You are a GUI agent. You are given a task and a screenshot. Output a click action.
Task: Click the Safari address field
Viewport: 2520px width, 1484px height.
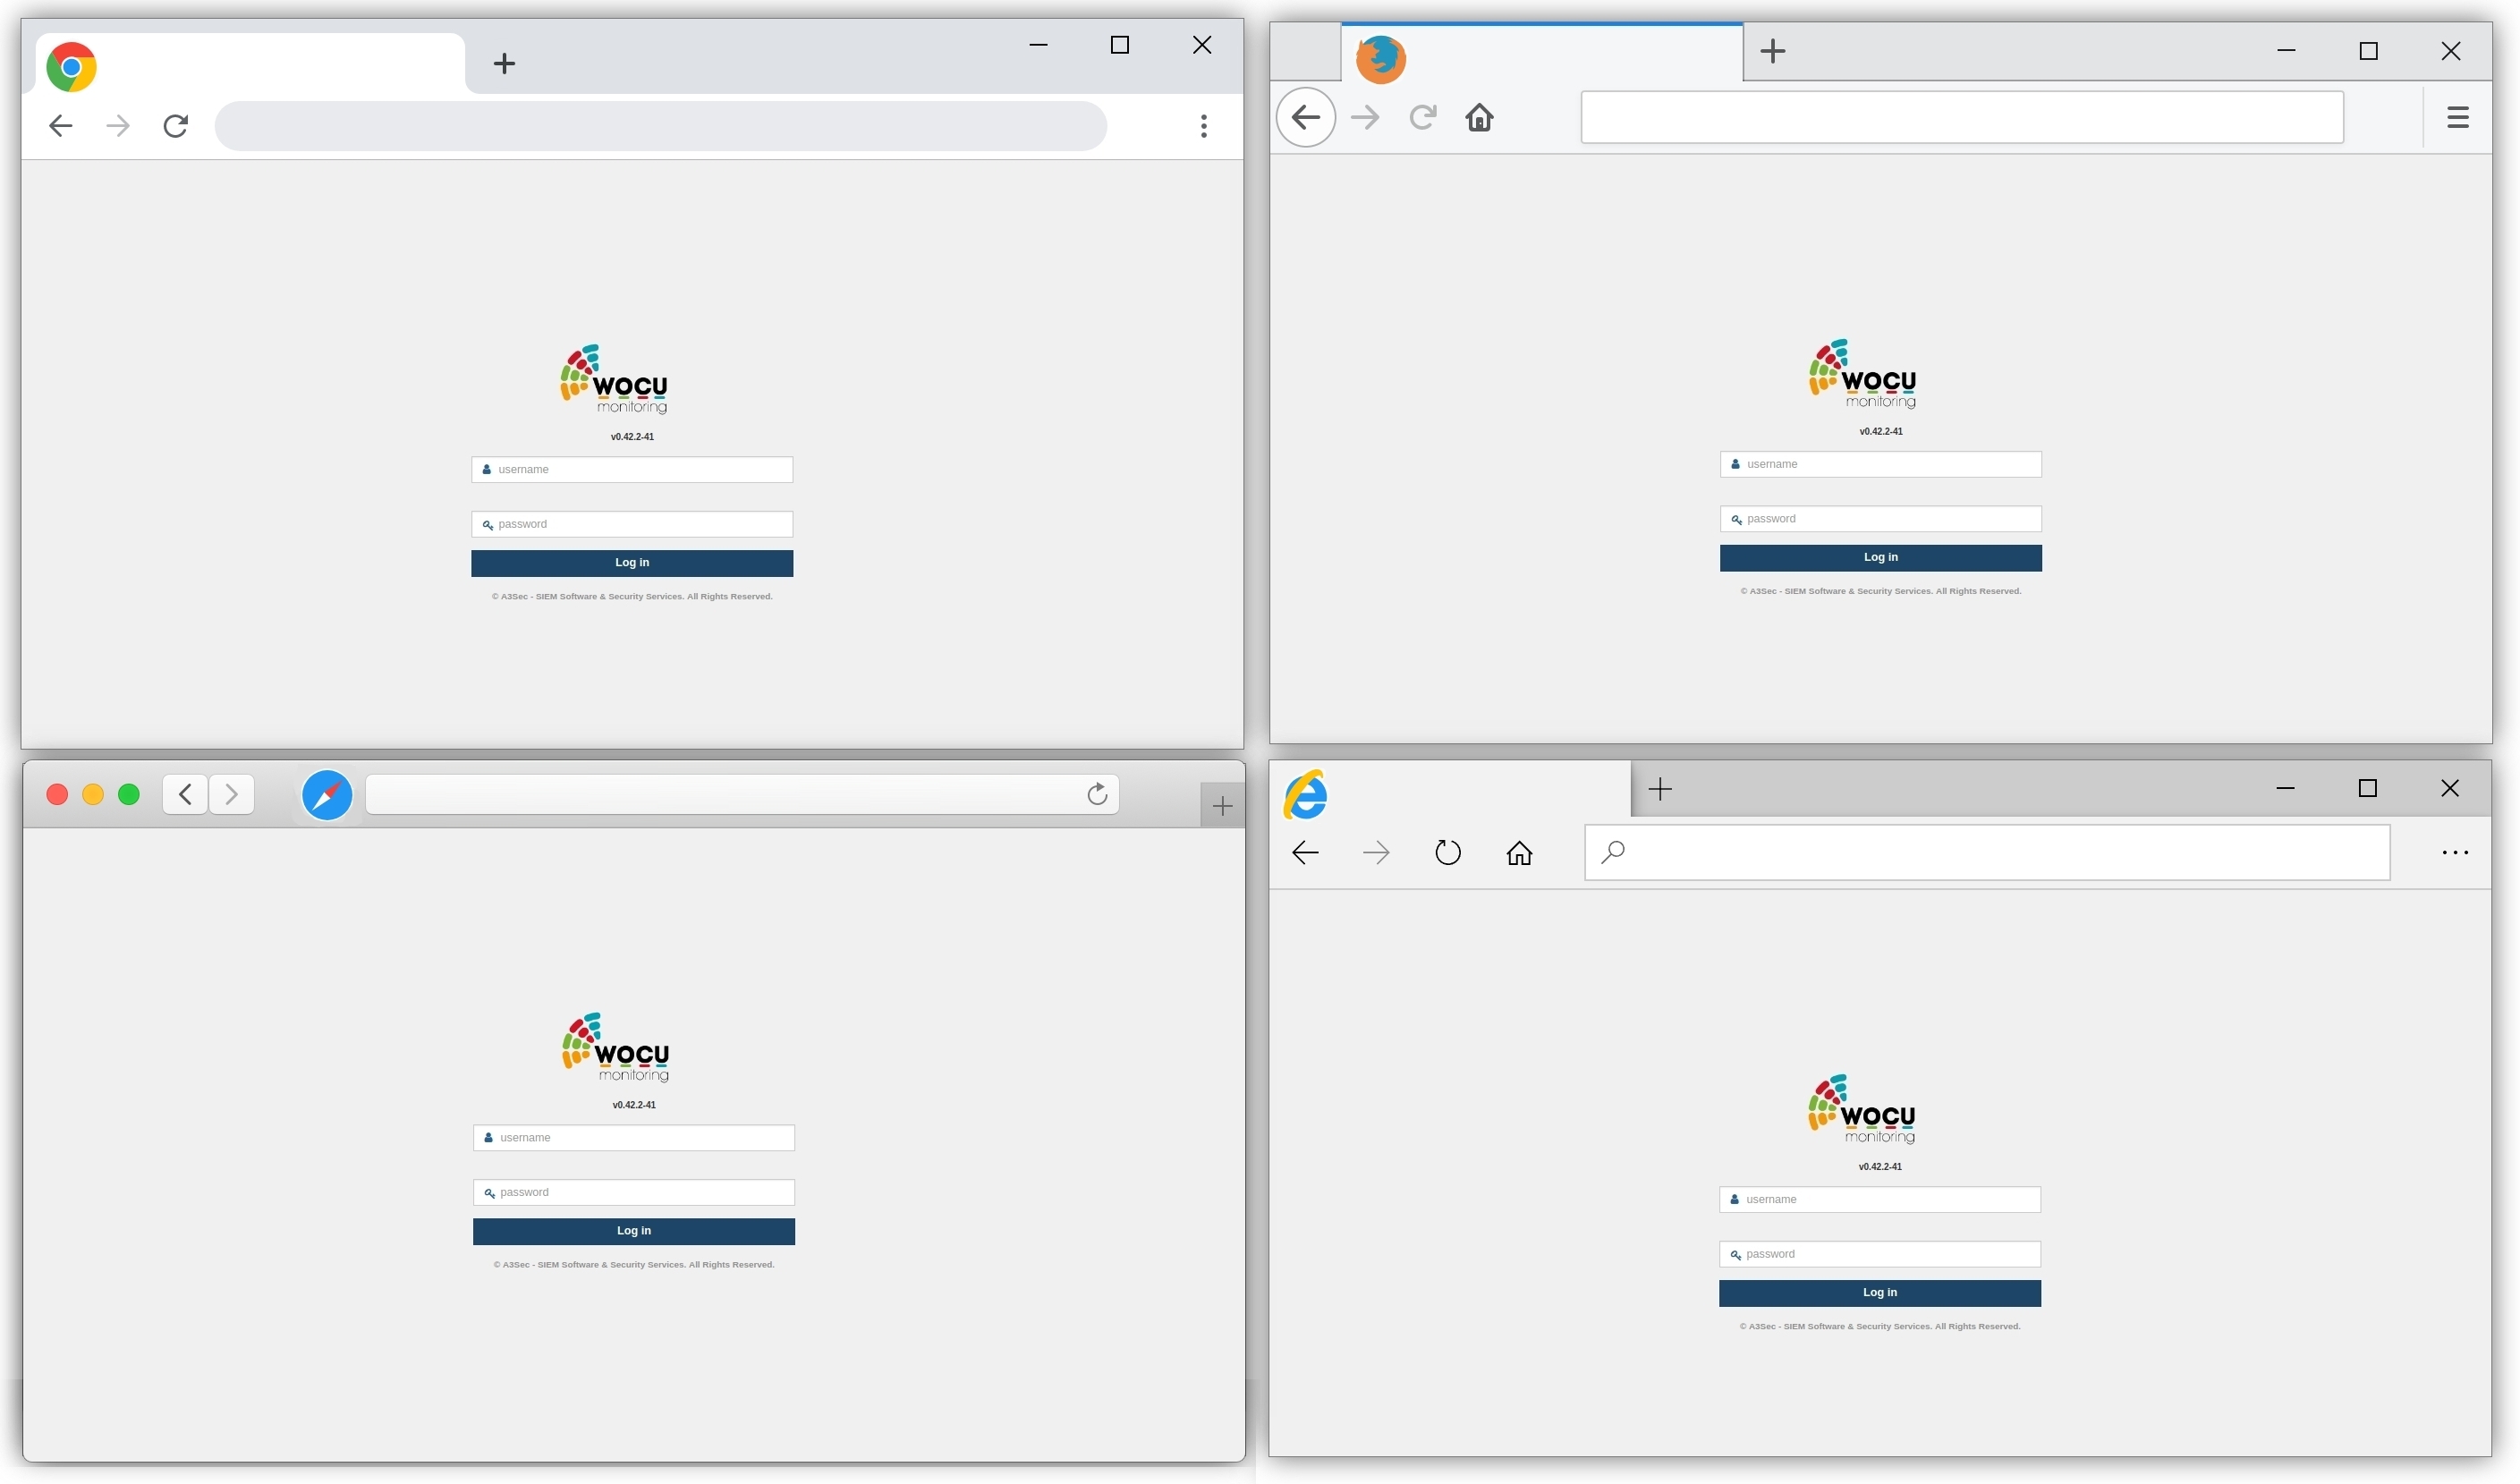coord(742,795)
